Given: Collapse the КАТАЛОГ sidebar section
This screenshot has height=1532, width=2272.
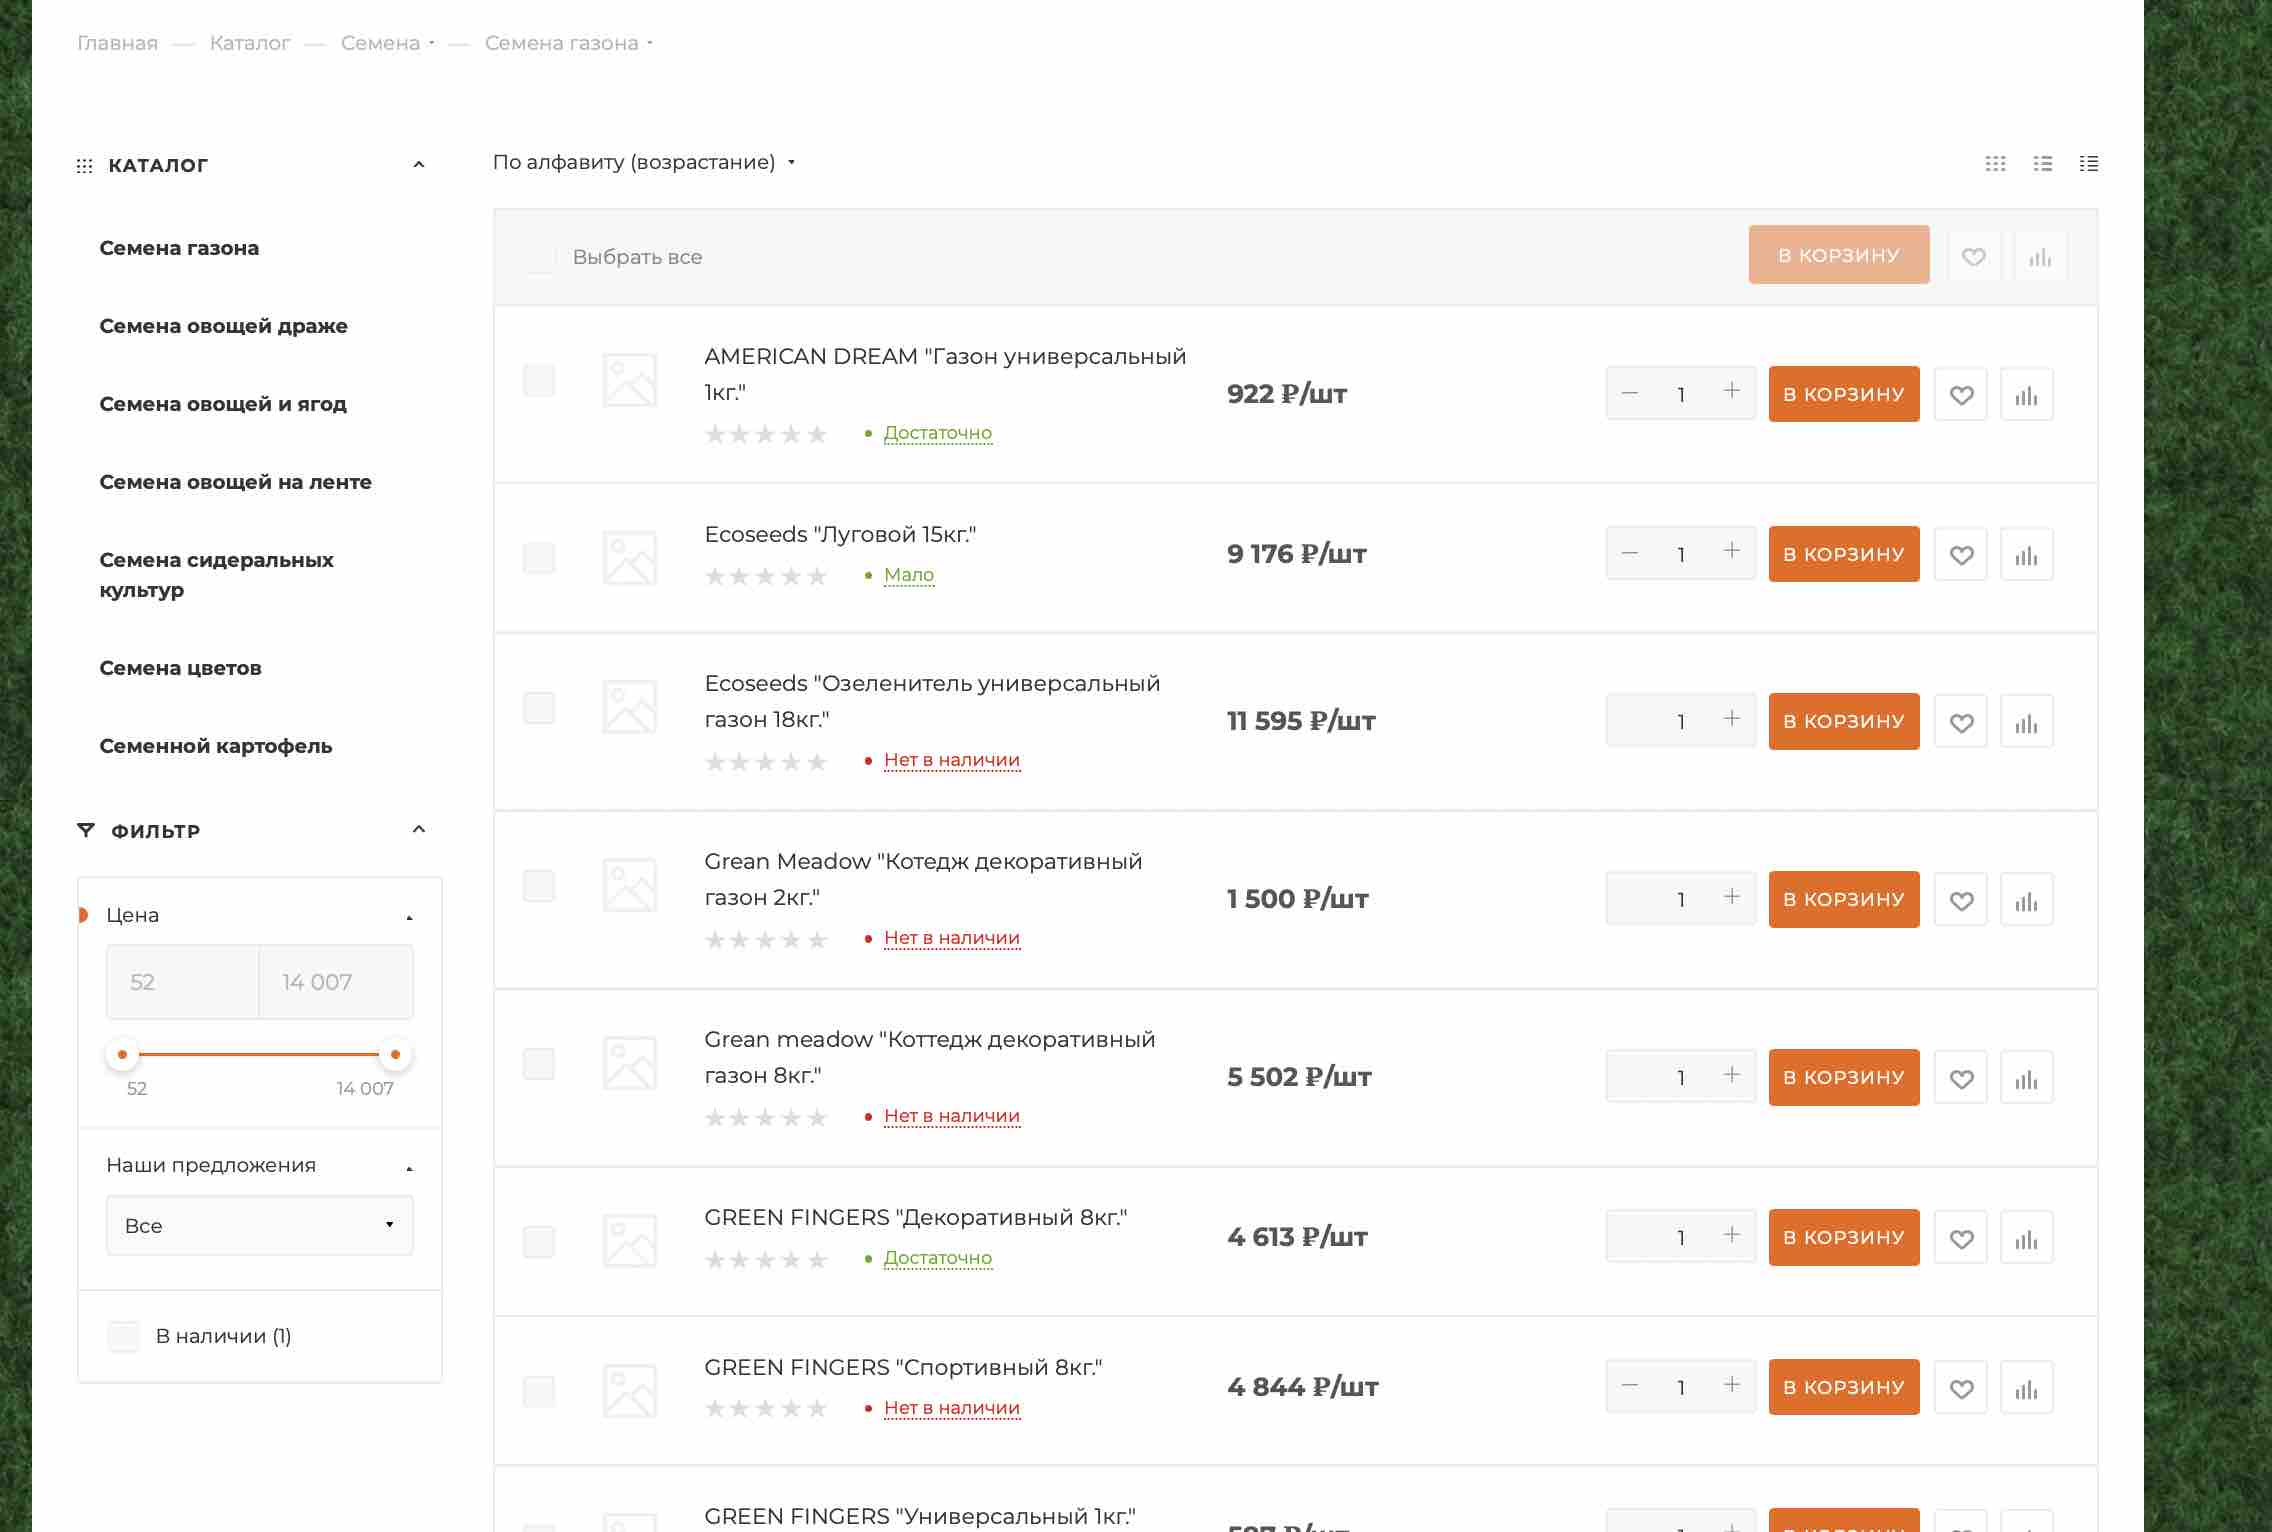Looking at the screenshot, I should (x=419, y=165).
